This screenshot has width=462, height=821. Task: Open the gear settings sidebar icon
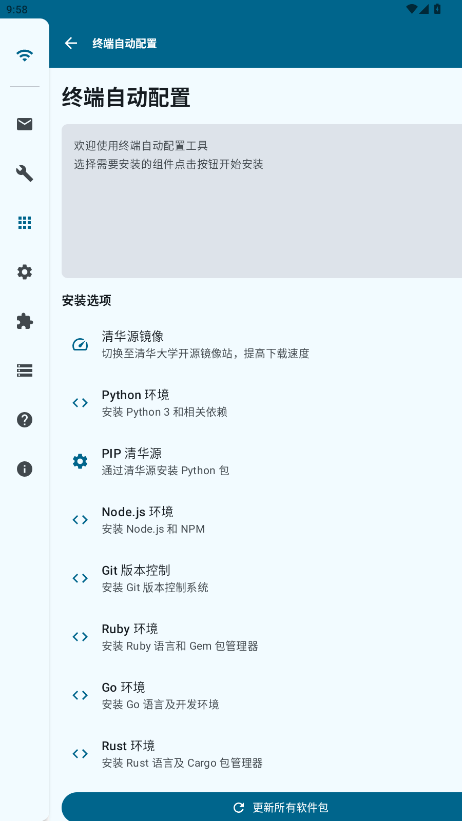(x=25, y=272)
